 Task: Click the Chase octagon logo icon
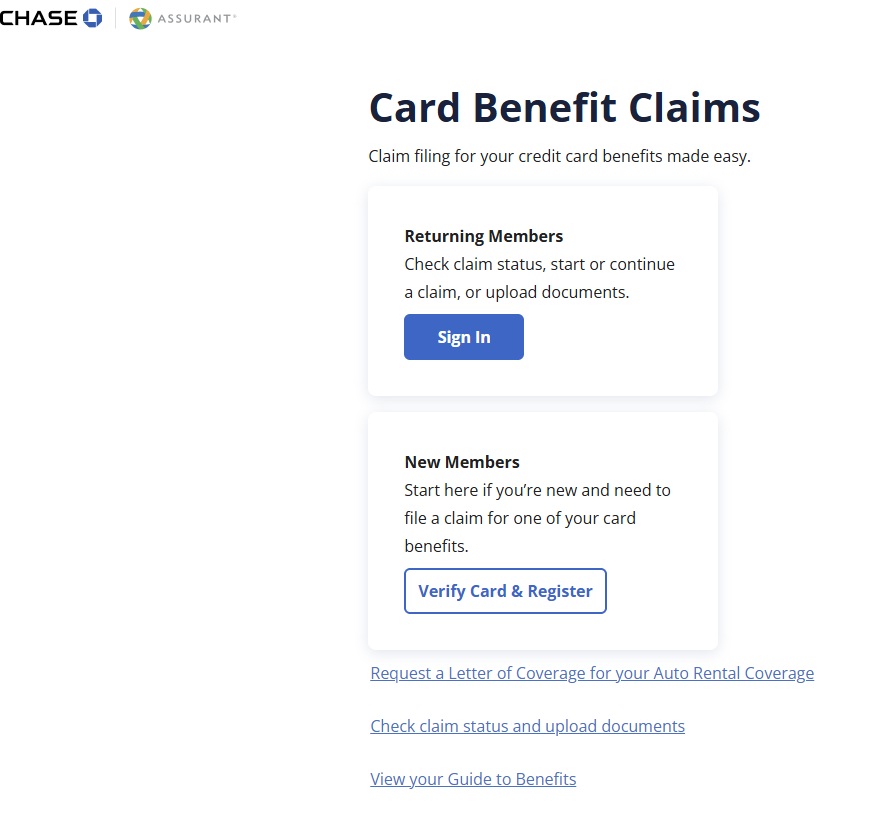(x=93, y=18)
